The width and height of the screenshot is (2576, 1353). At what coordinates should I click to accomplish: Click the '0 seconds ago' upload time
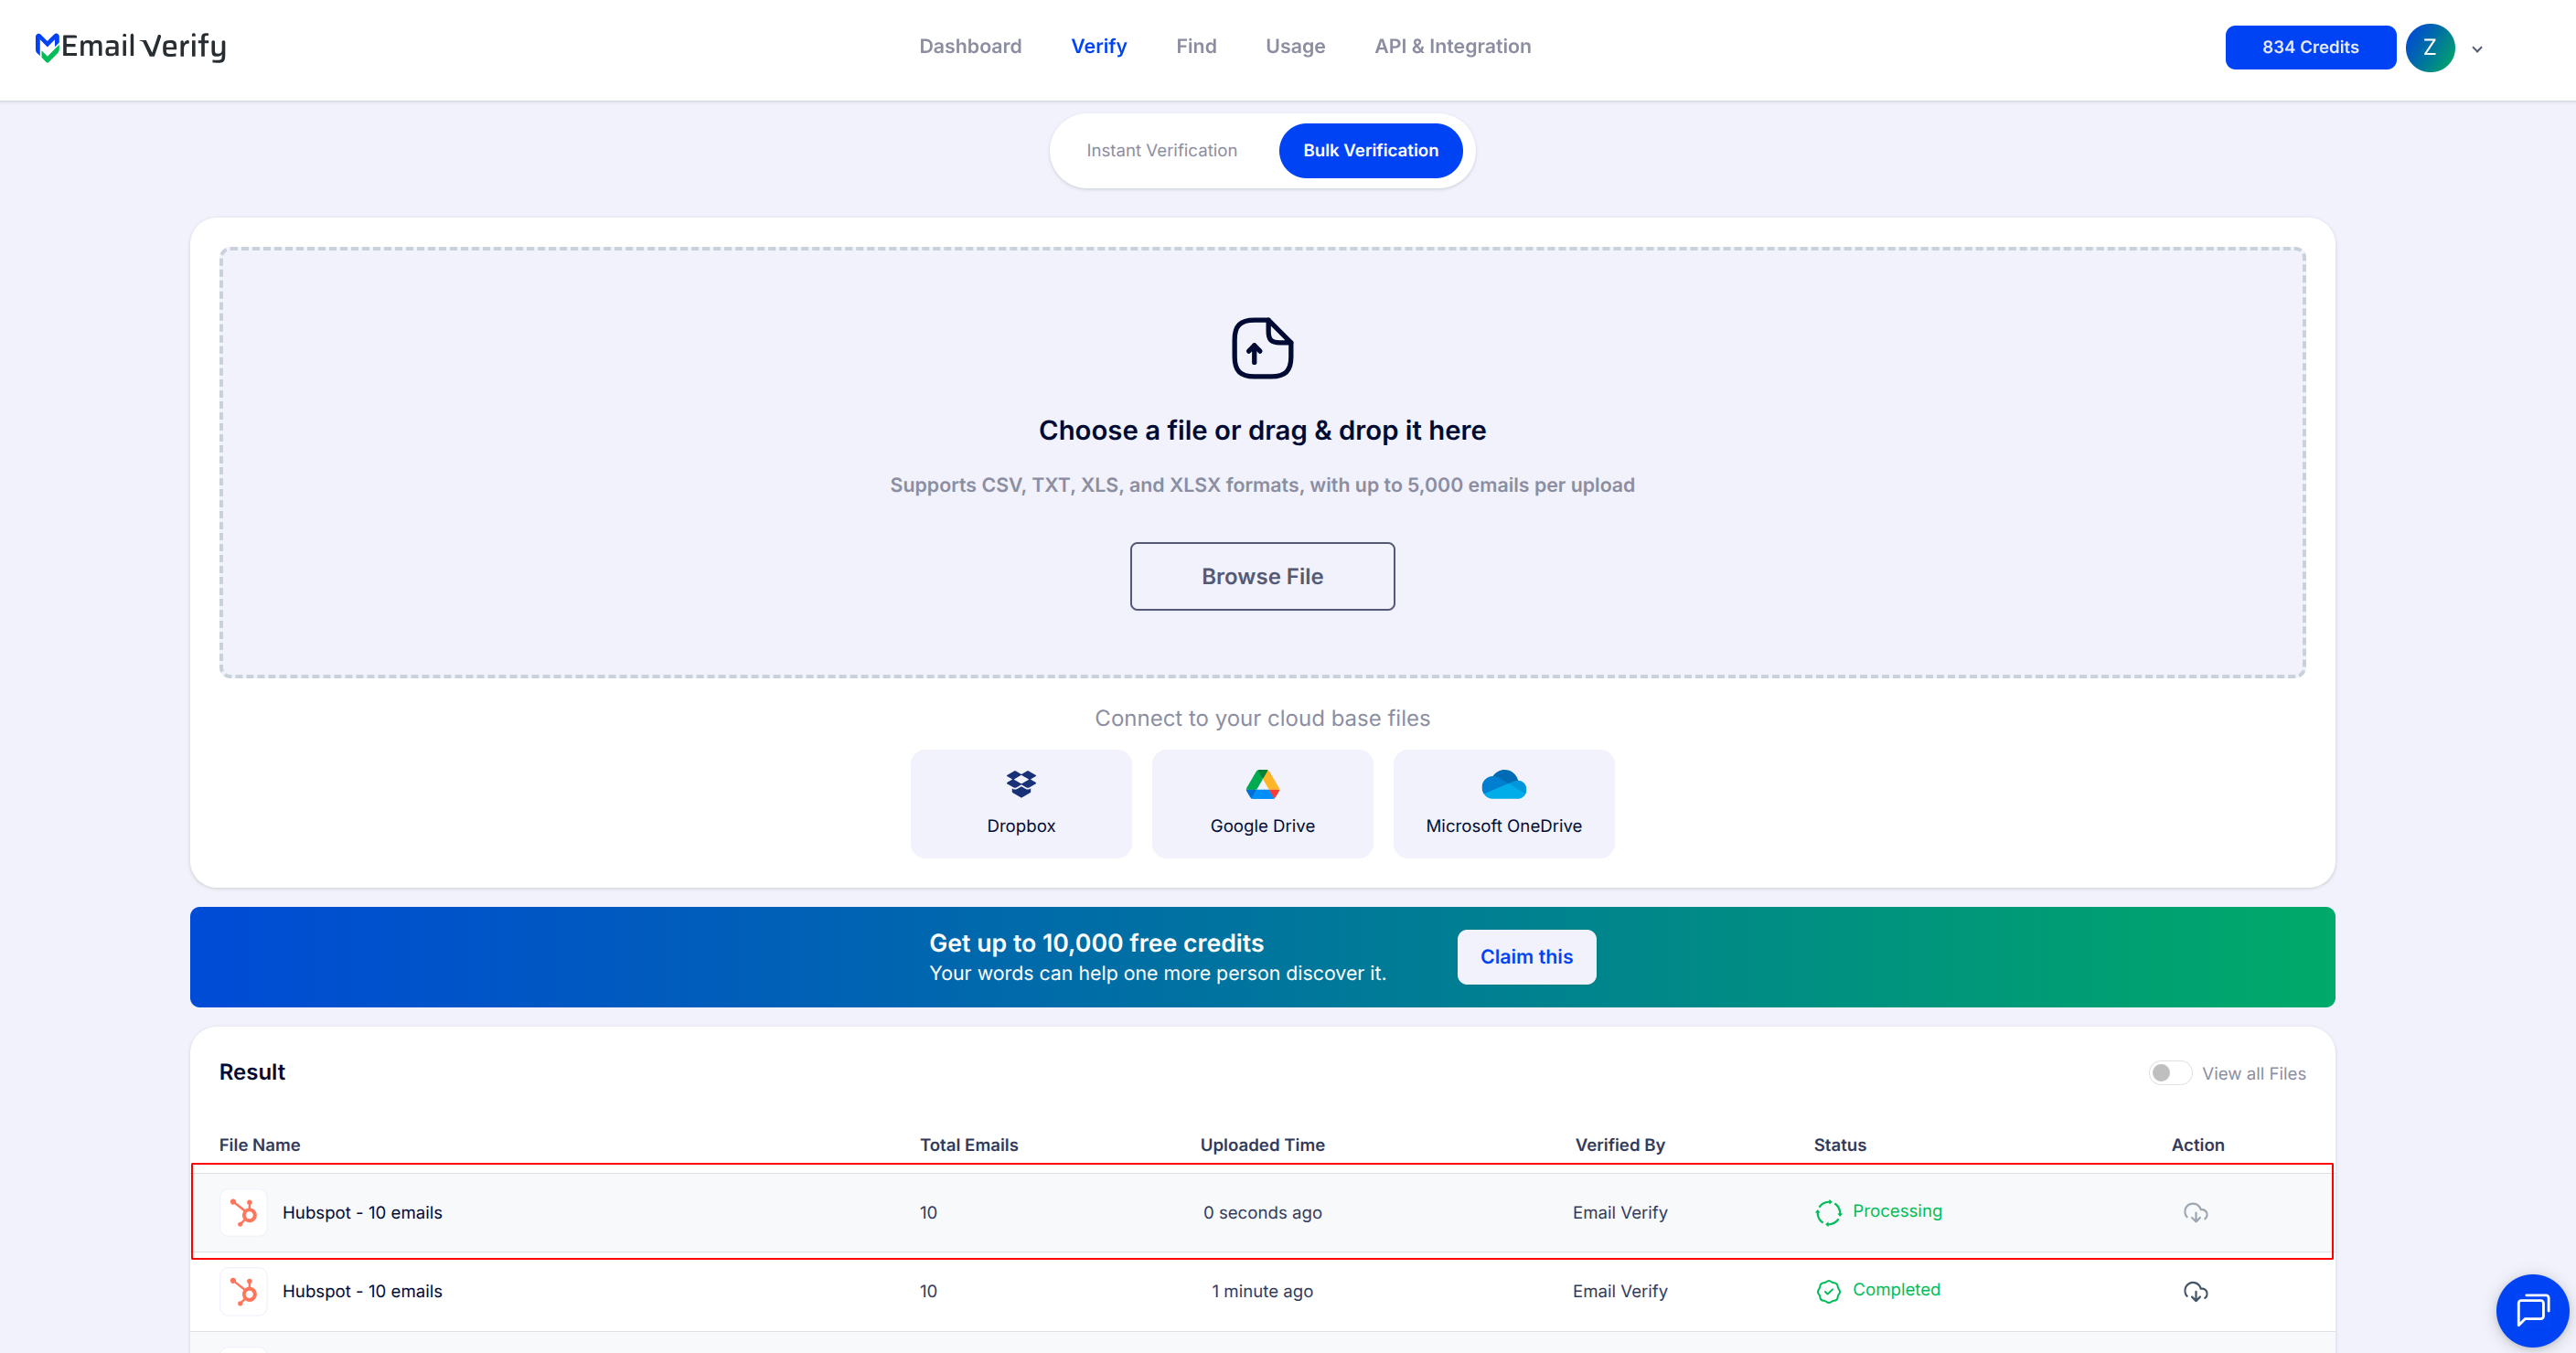click(x=1262, y=1212)
